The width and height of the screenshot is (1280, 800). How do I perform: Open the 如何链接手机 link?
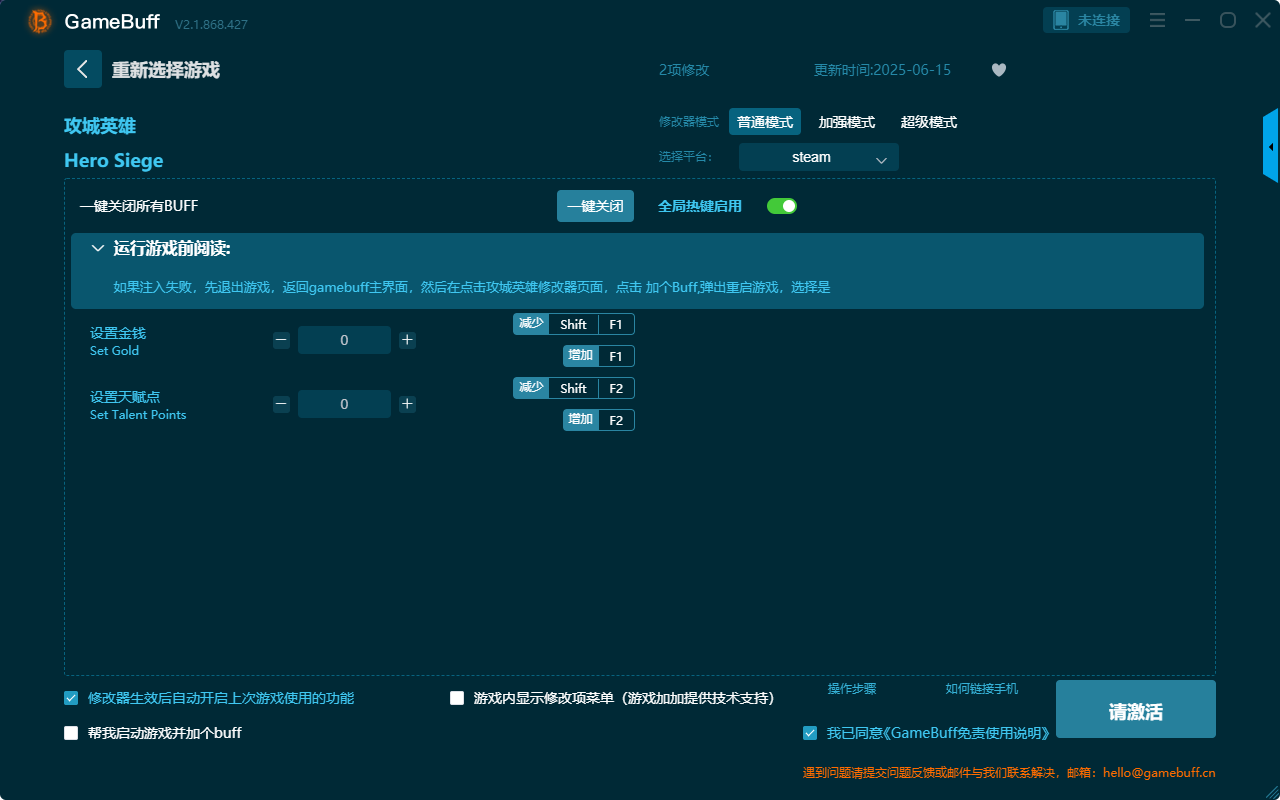tap(982, 689)
